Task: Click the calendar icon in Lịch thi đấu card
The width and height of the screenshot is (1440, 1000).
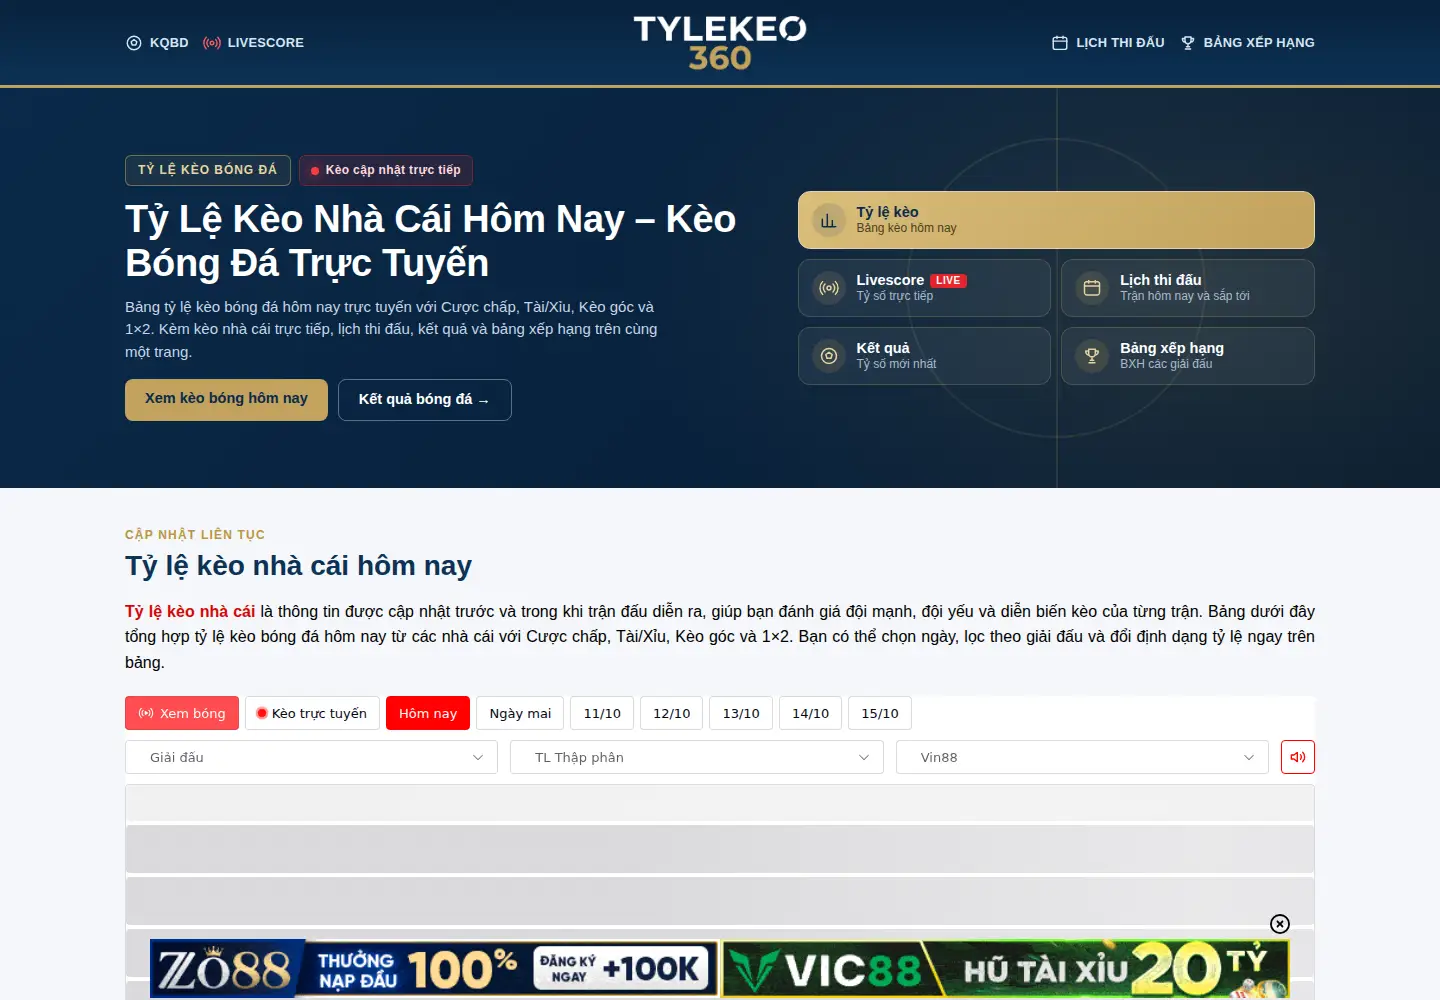Action: pos(1092,288)
